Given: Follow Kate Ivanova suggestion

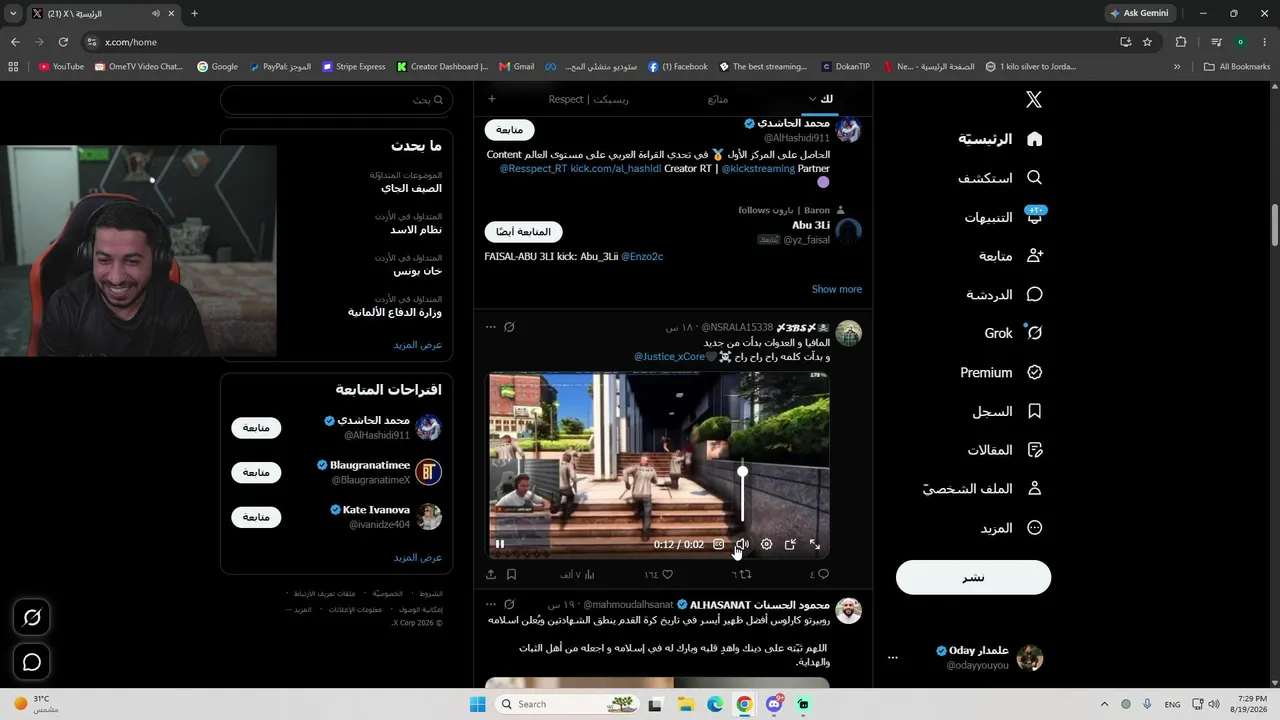Looking at the screenshot, I should click(x=256, y=517).
